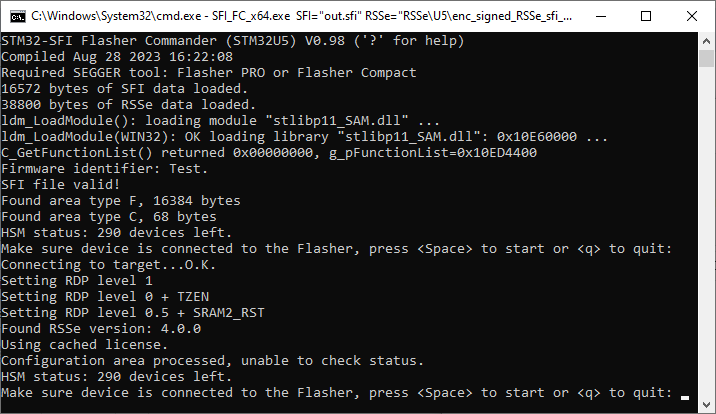Click the 'Connecting to target...O.K.' line
716x414 pixels.
pyautogui.click(x=108, y=265)
